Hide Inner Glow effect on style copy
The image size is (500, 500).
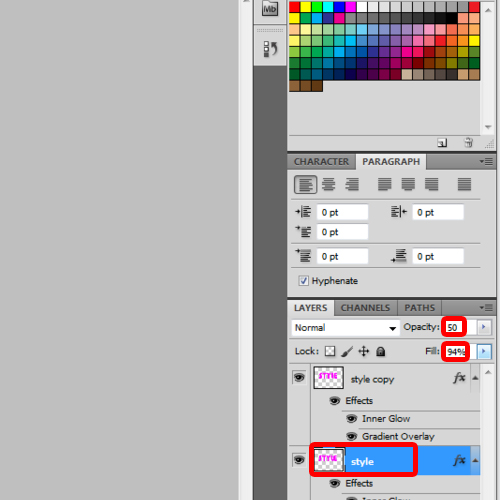352,419
